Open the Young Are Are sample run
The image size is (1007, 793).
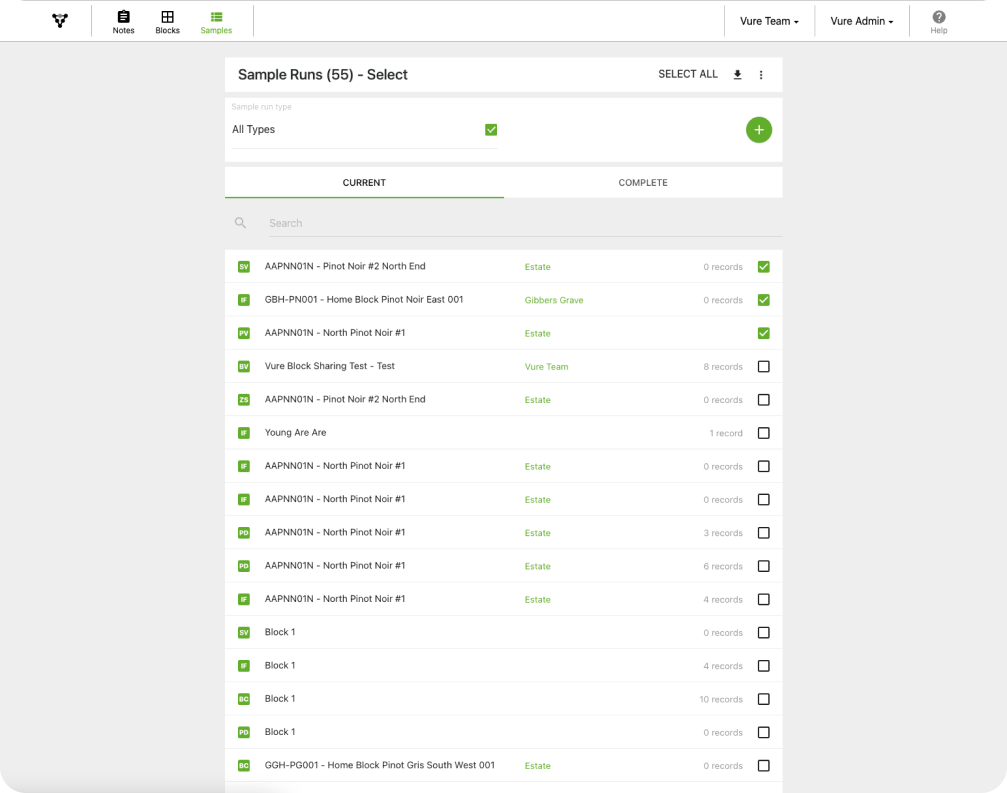pos(295,432)
